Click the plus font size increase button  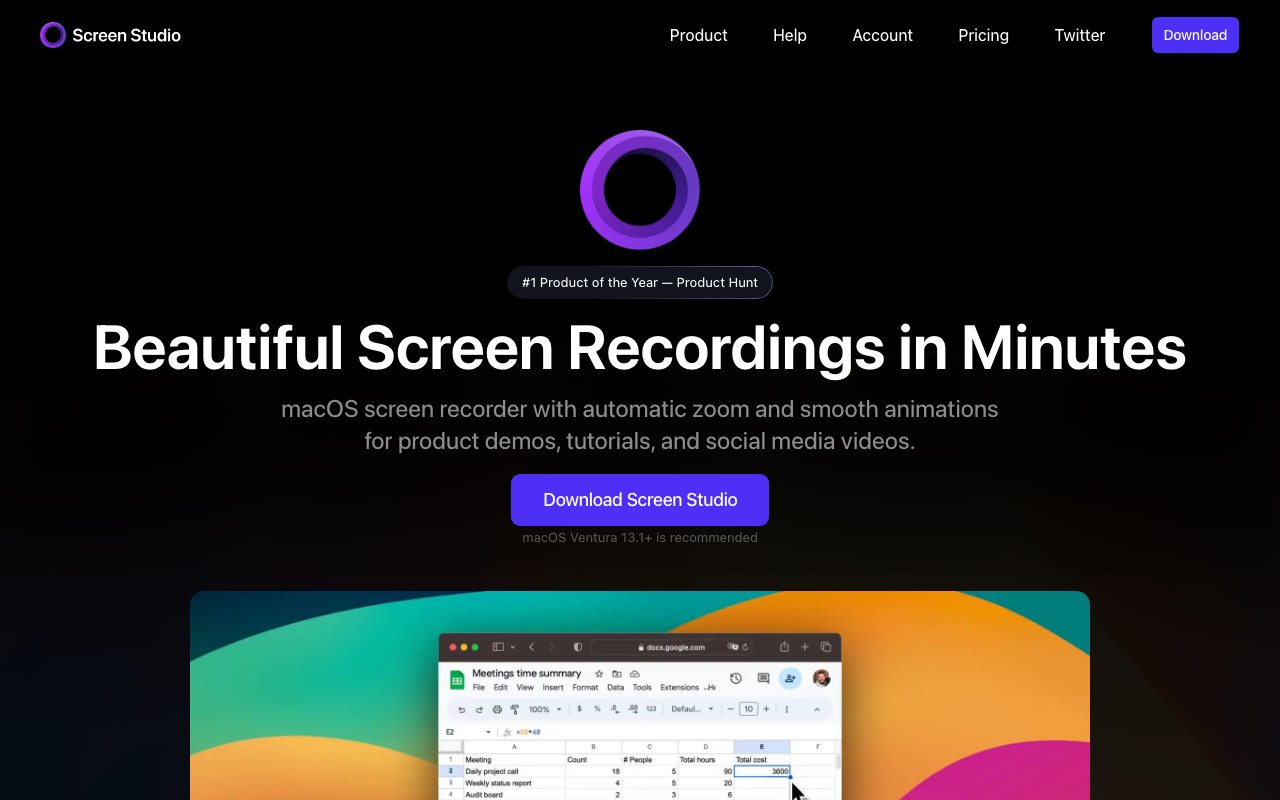[x=766, y=709]
